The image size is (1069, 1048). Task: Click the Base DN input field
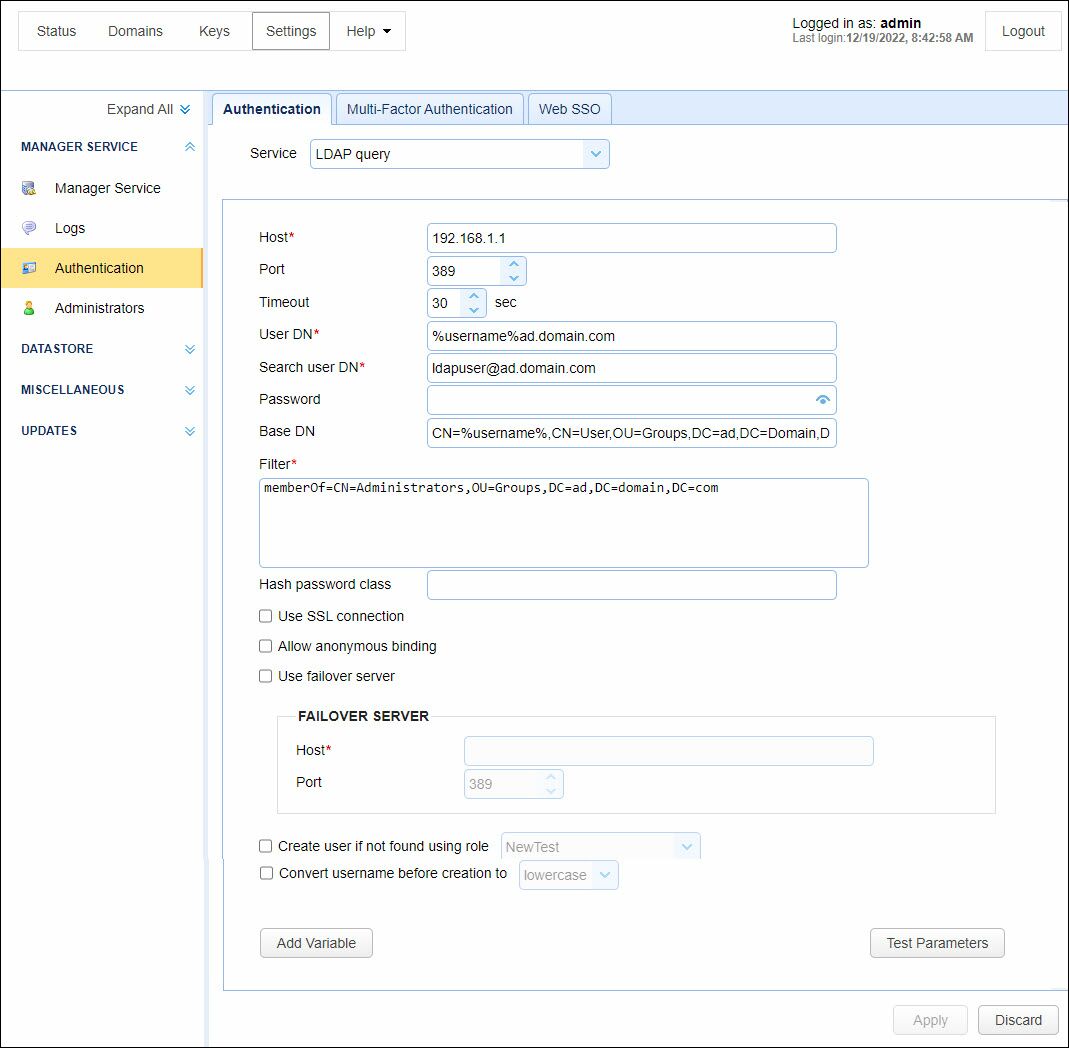pos(631,433)
